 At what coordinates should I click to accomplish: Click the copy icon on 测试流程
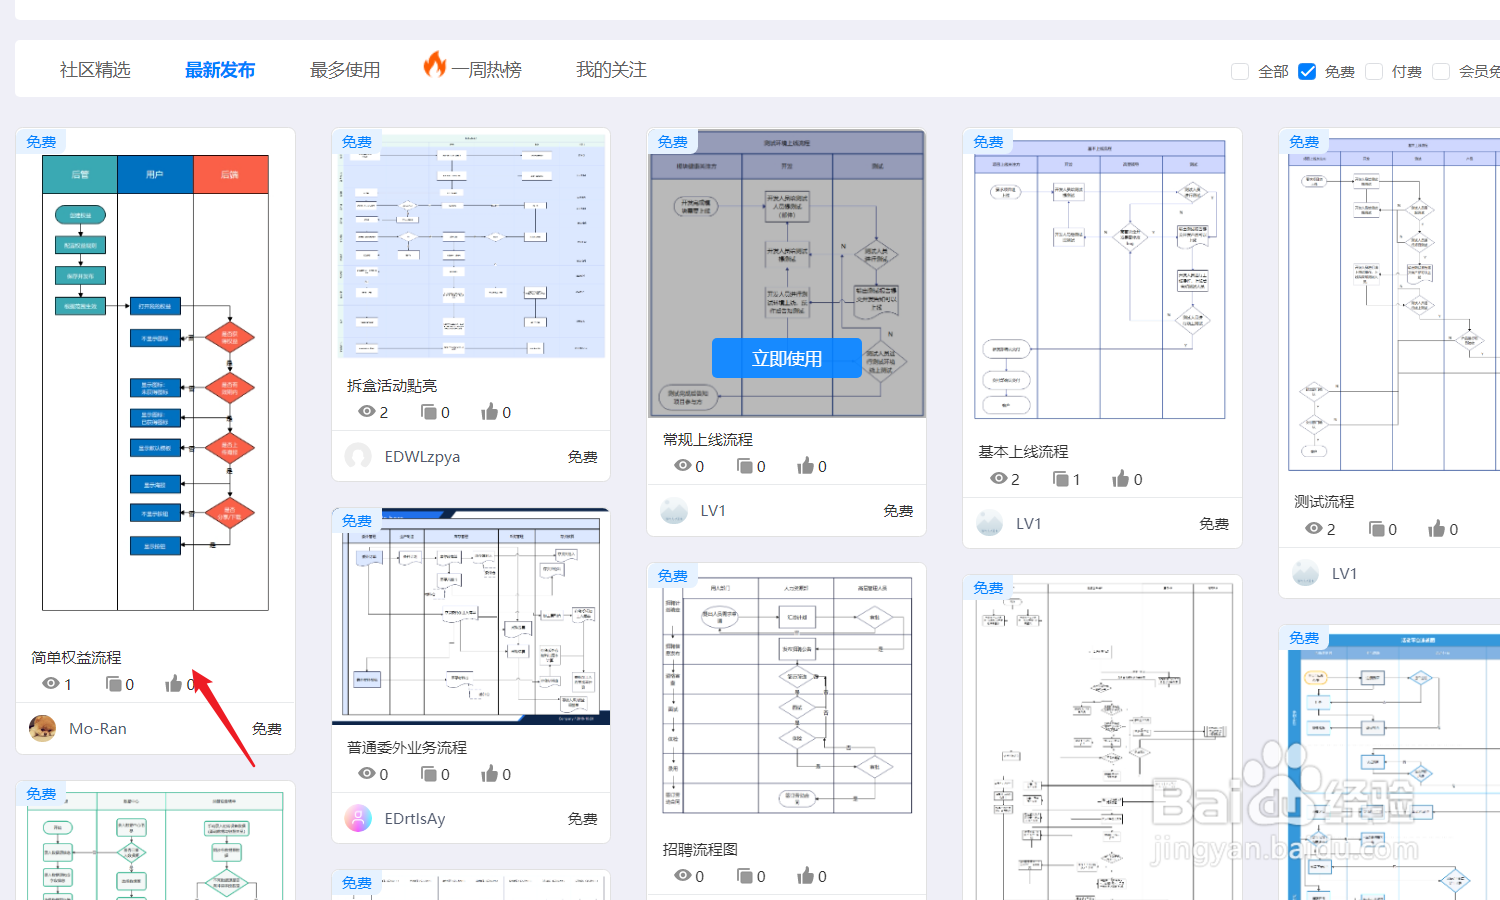1378,528
